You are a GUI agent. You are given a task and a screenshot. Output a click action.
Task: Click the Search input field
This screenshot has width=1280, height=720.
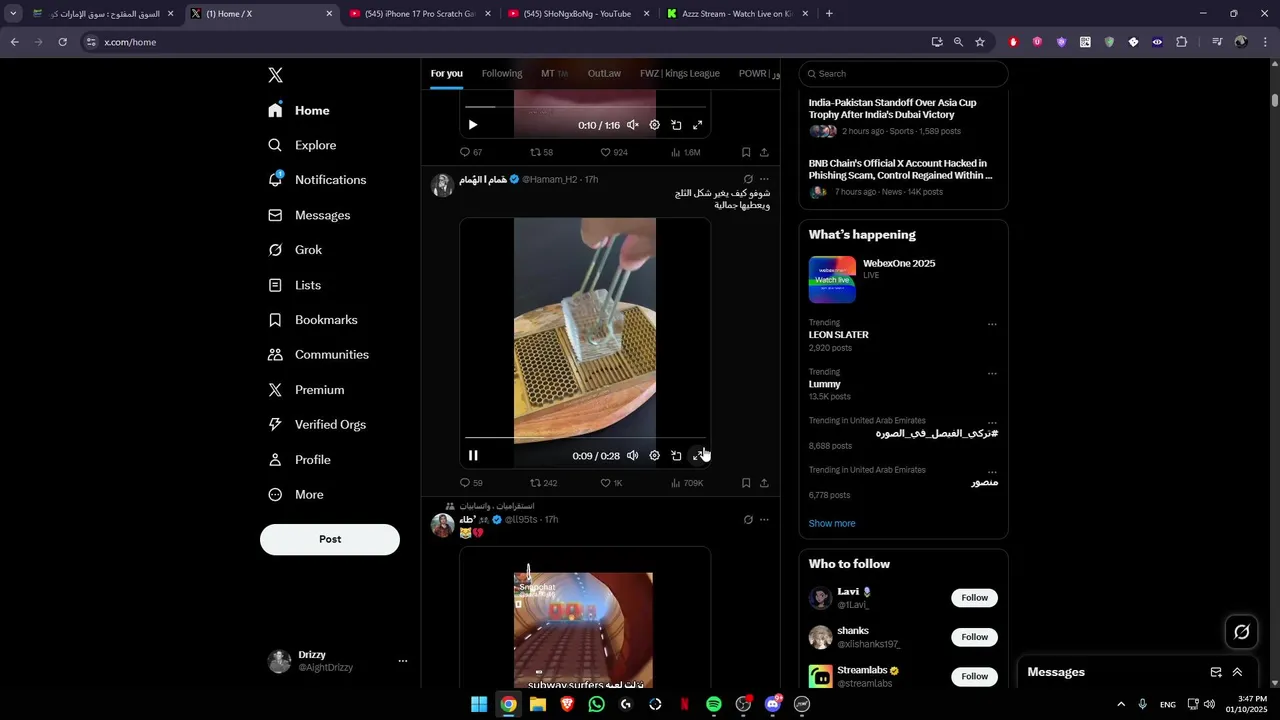coord(903,73)
